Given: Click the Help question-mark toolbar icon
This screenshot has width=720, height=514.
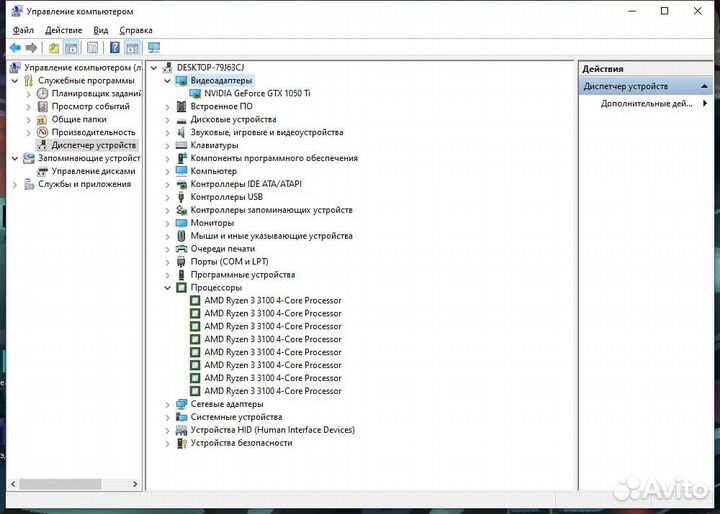Looking at the screenshot, I should pyautogui.click(x=115, y=47).
